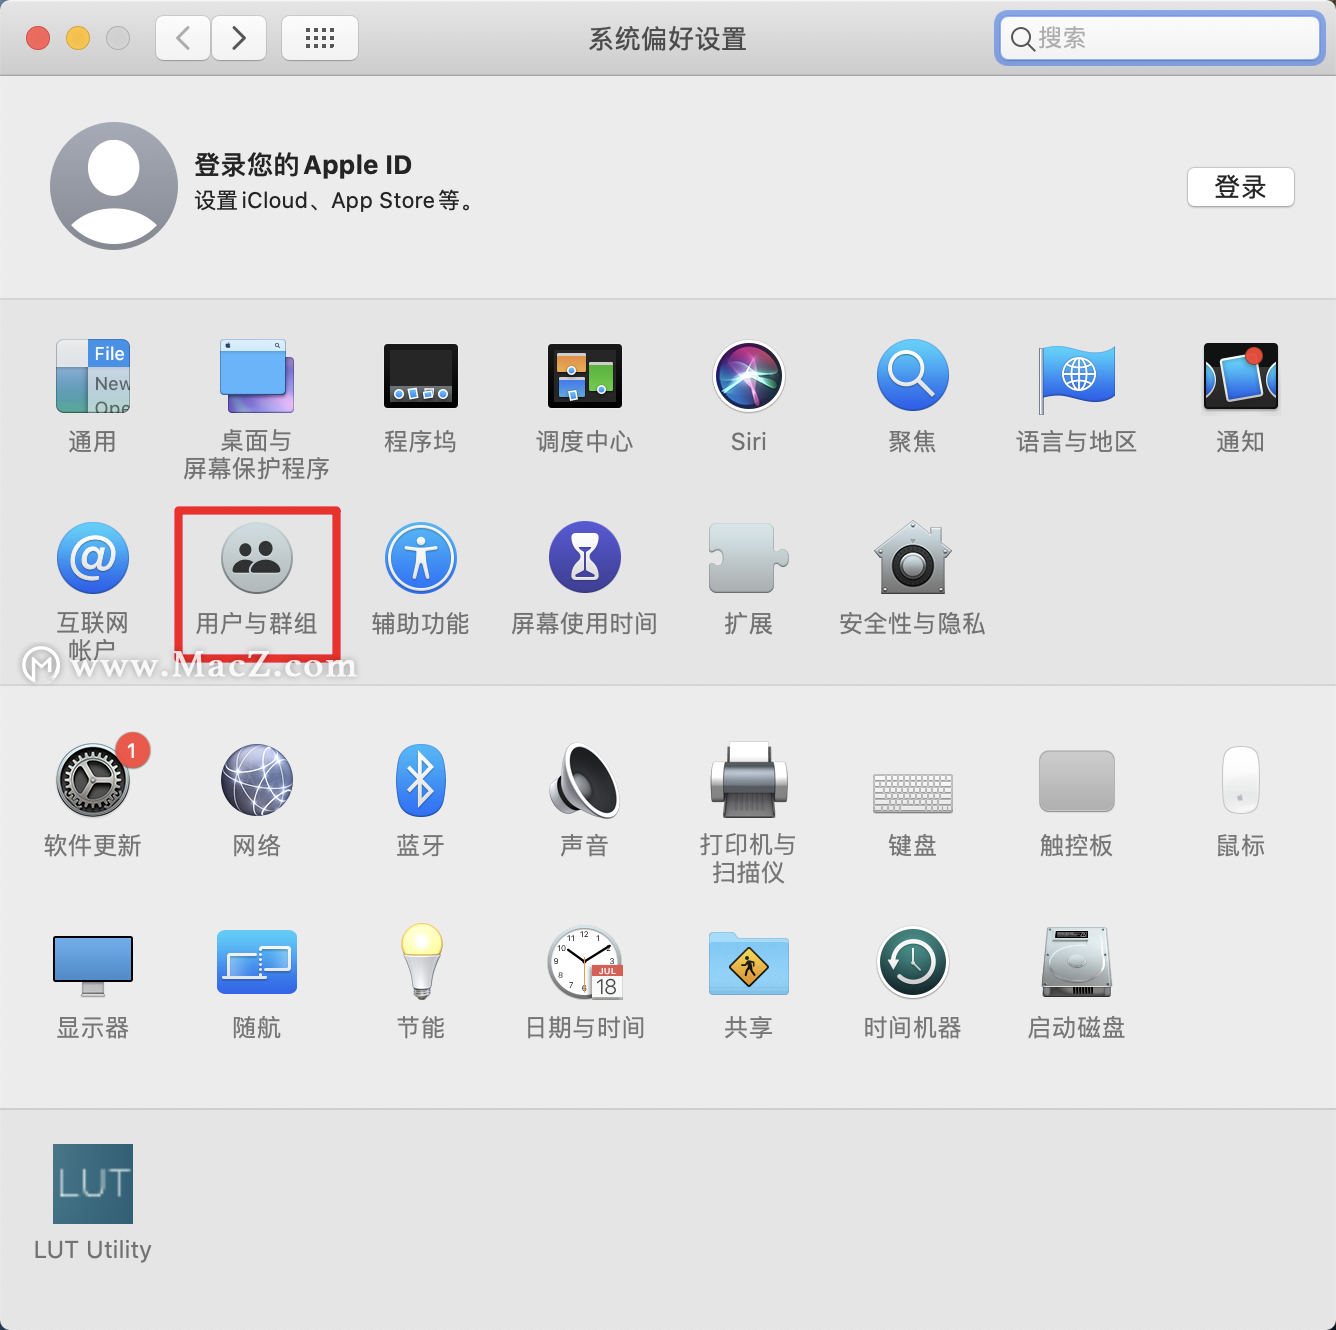1336x1330 pixels.
Task: Open 语言与地区 preferences
Action: click(x=1077, y=378)
